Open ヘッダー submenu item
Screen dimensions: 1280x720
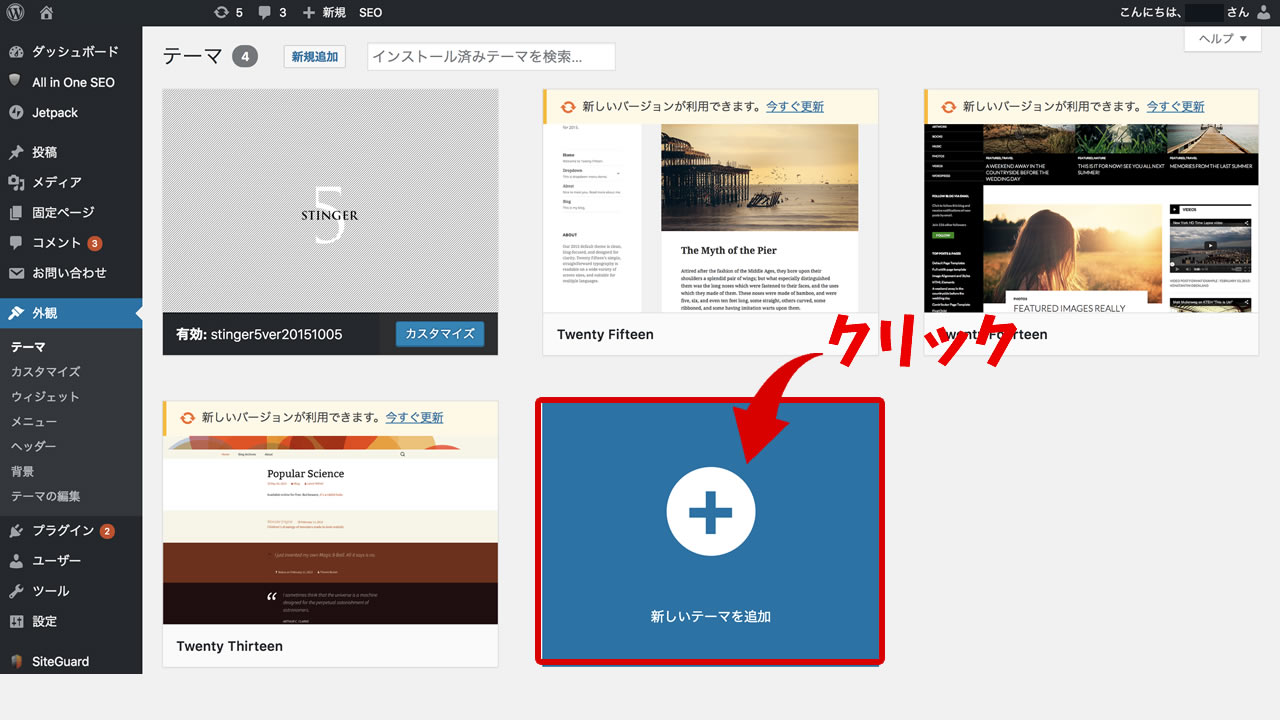click(34, 447)
